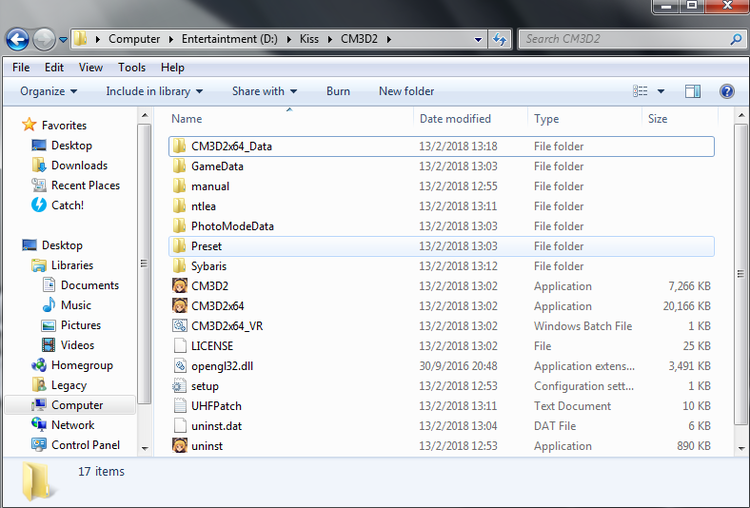Open Recent Places in the sidebar
Viewport: 750px width, 508px height.
(86, 186)
